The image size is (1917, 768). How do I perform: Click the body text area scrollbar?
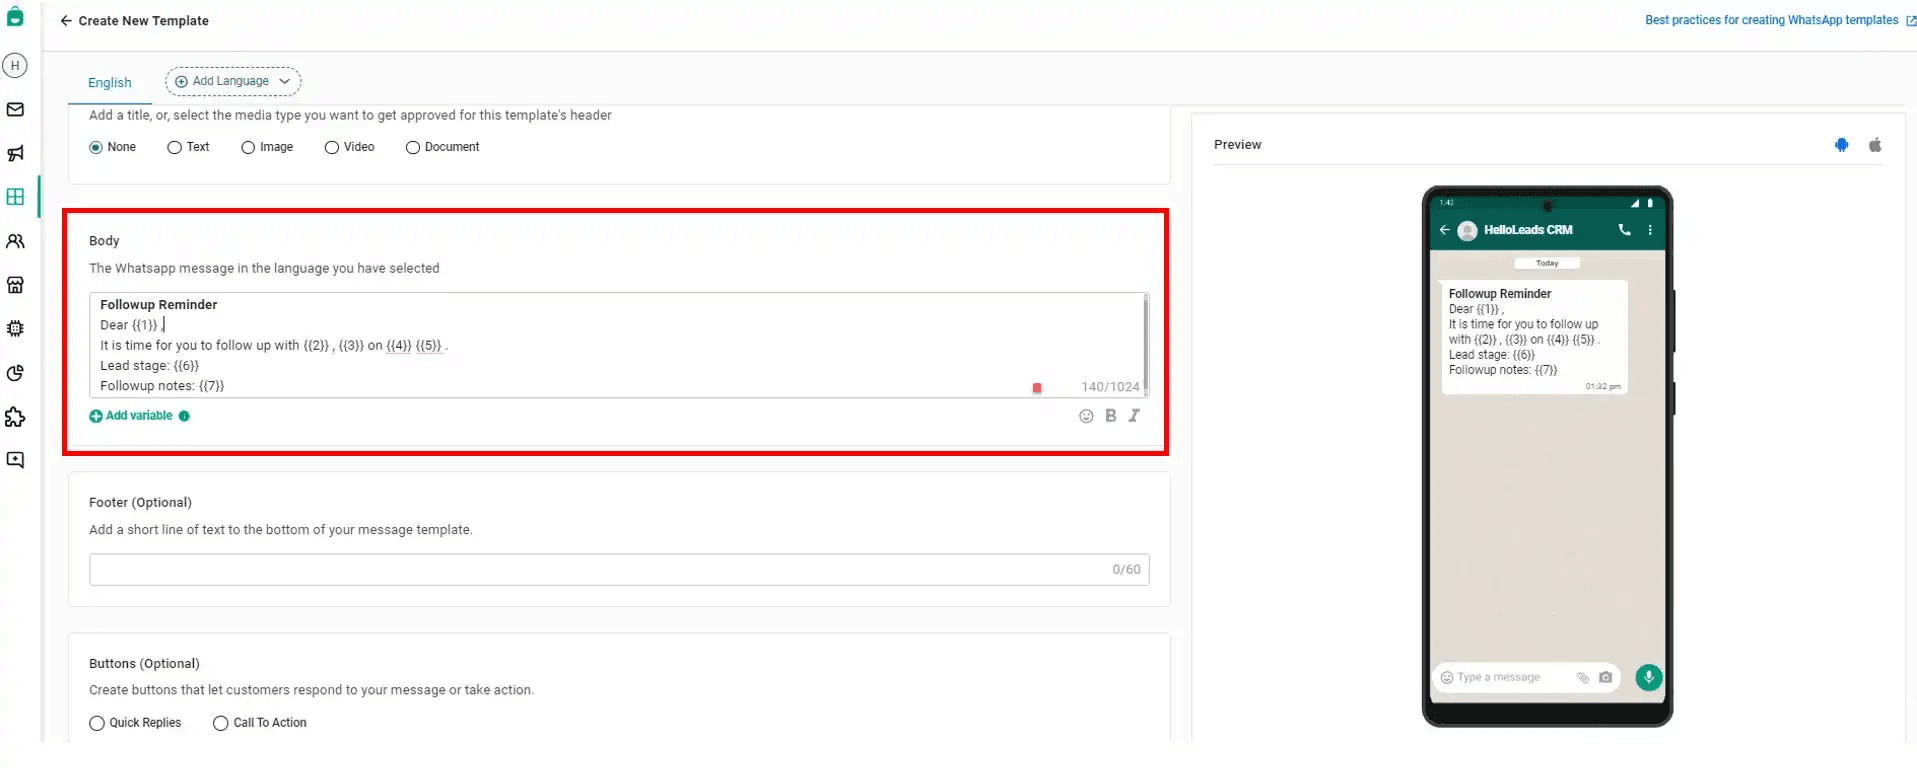pos(1146,345)
